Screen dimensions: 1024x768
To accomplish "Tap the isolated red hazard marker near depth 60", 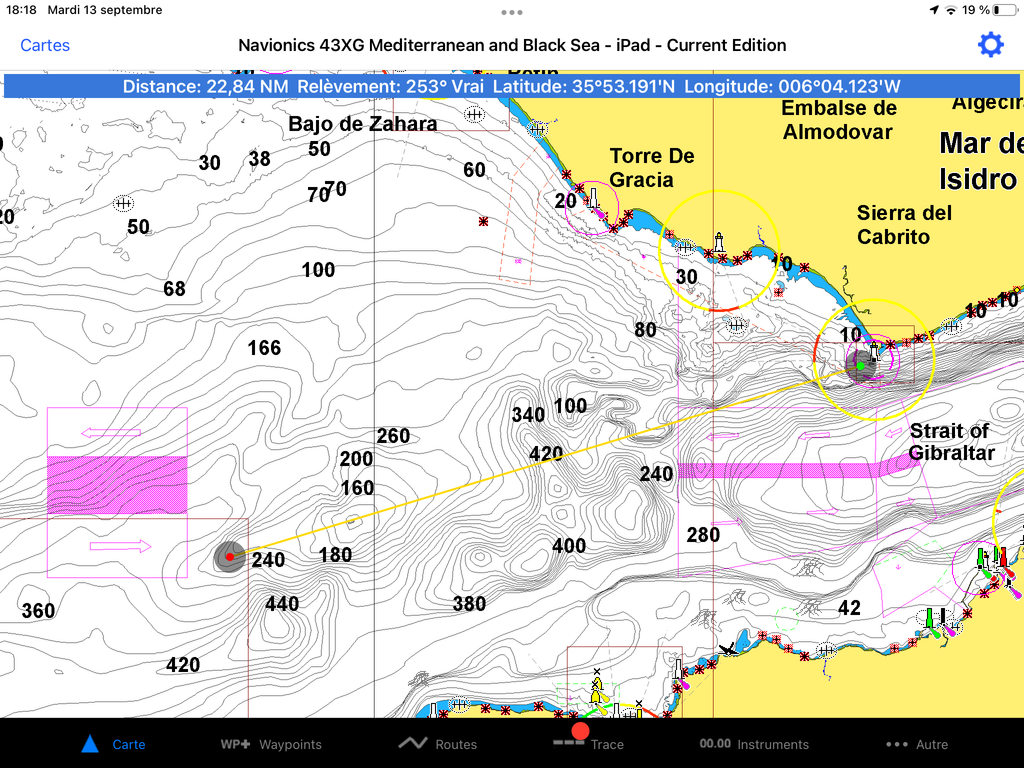I will [483, 221].
